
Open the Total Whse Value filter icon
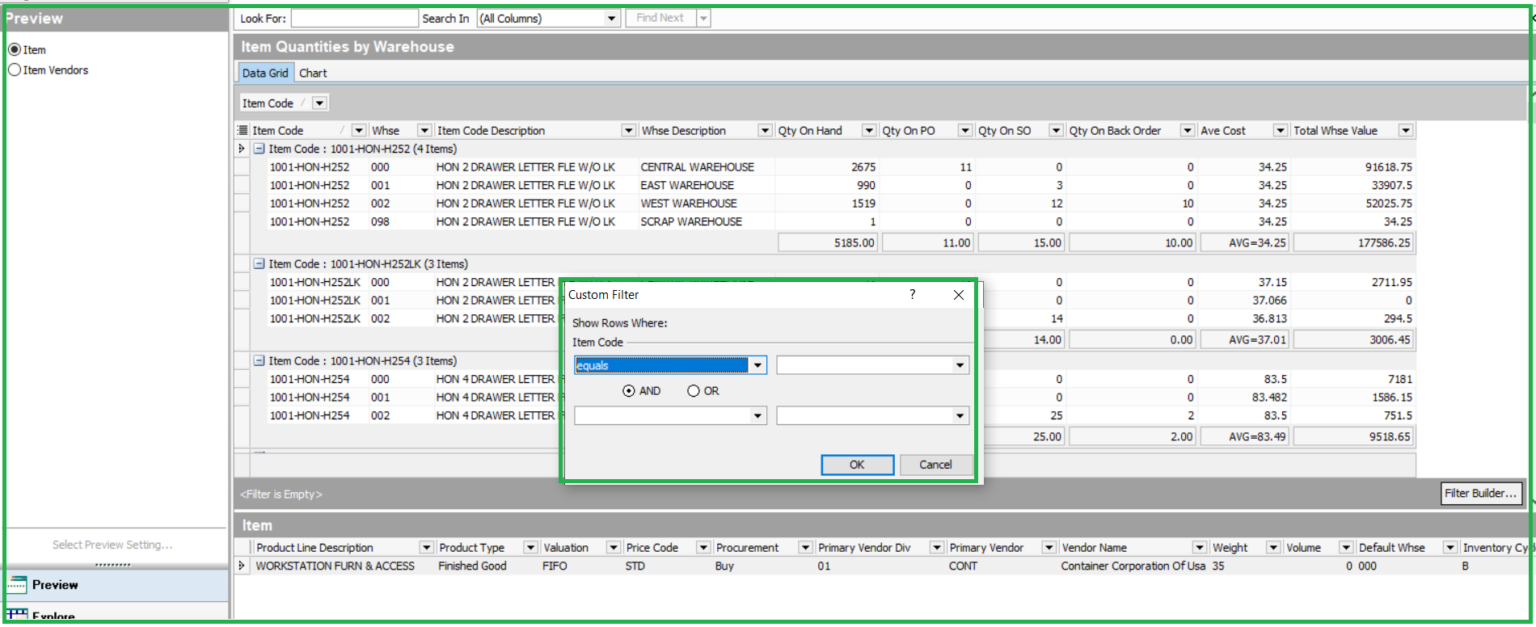(1405, 129)
